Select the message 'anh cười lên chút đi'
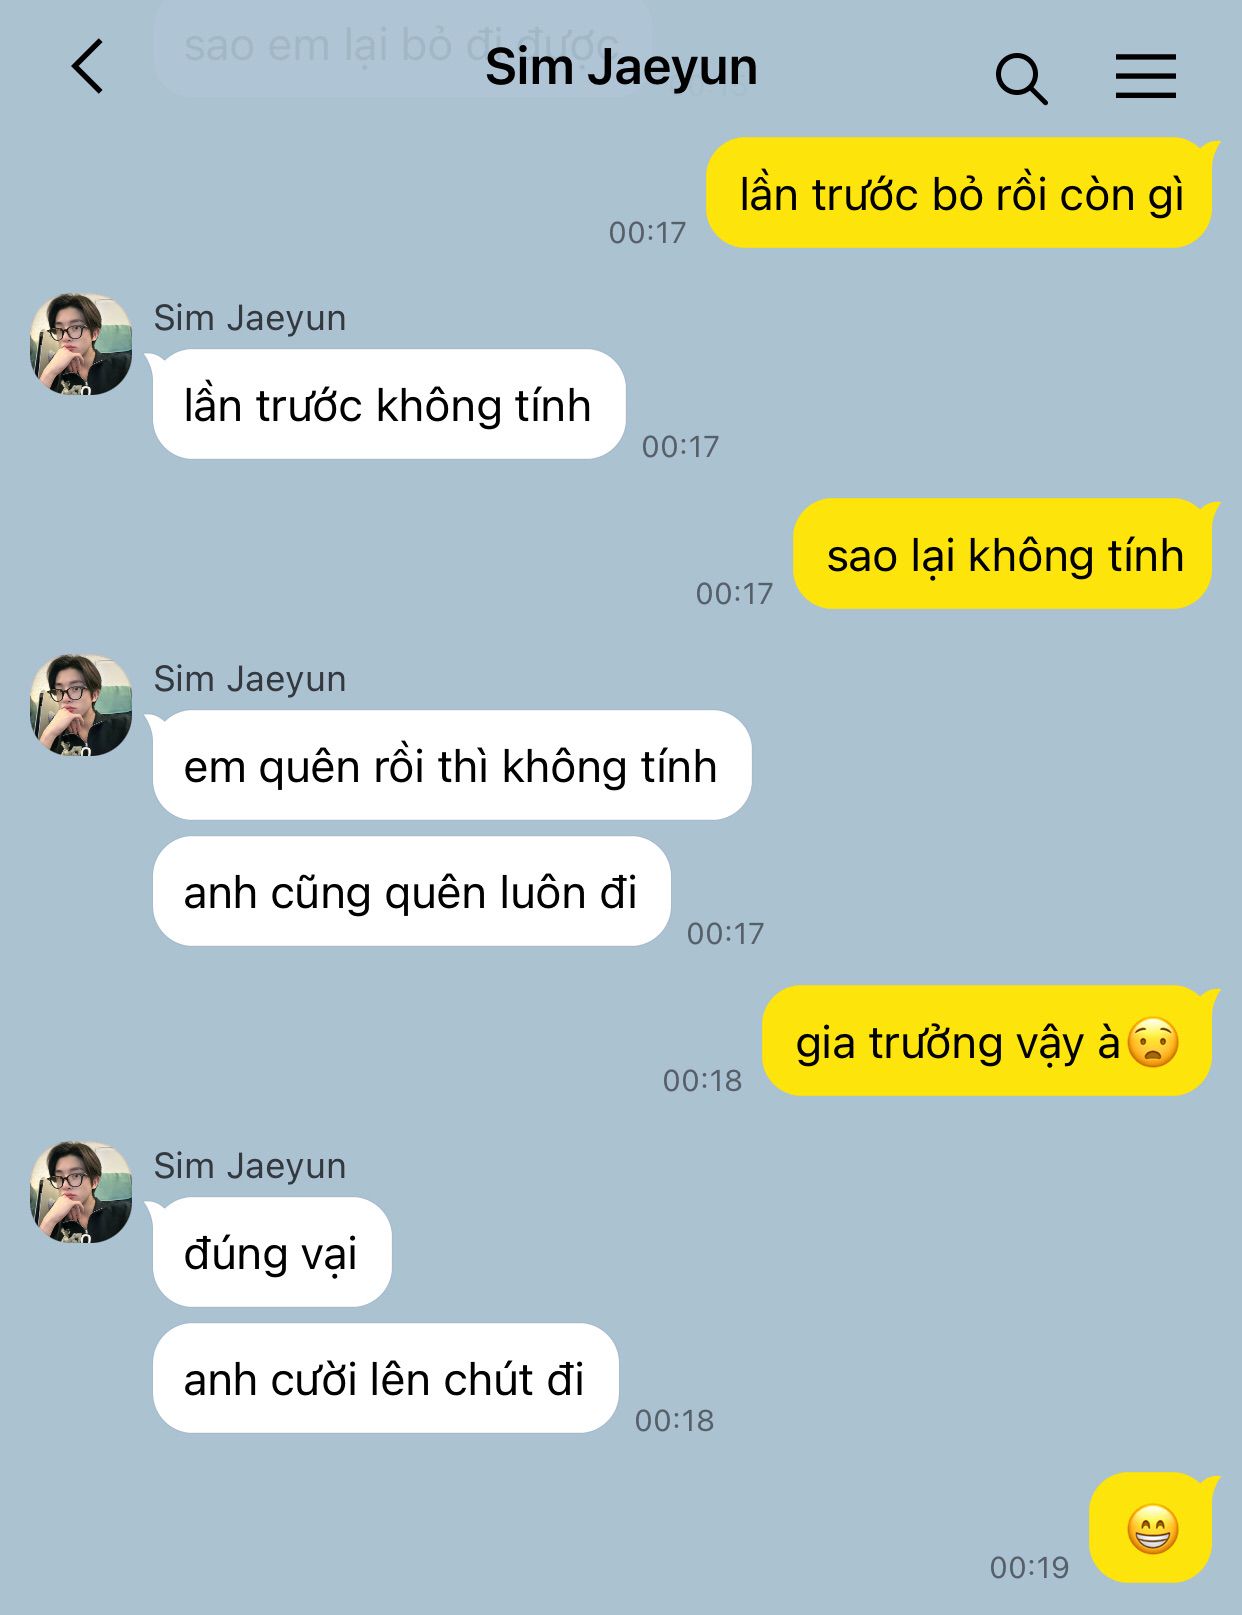This screenshot has width=1242, height=1615. click(385, 1378)
